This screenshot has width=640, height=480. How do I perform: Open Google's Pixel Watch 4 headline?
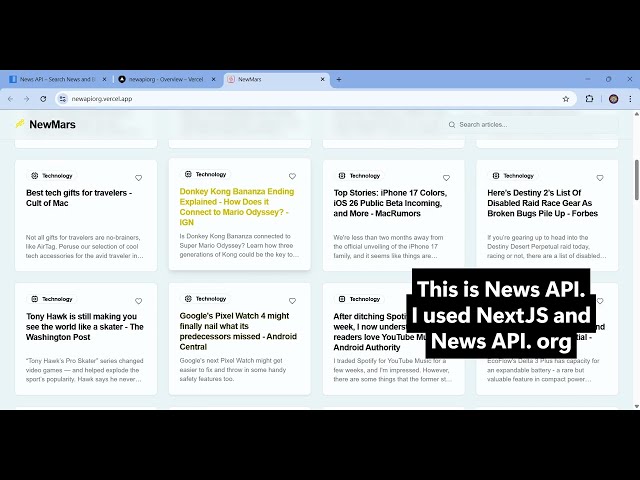[x=238, y=331]
